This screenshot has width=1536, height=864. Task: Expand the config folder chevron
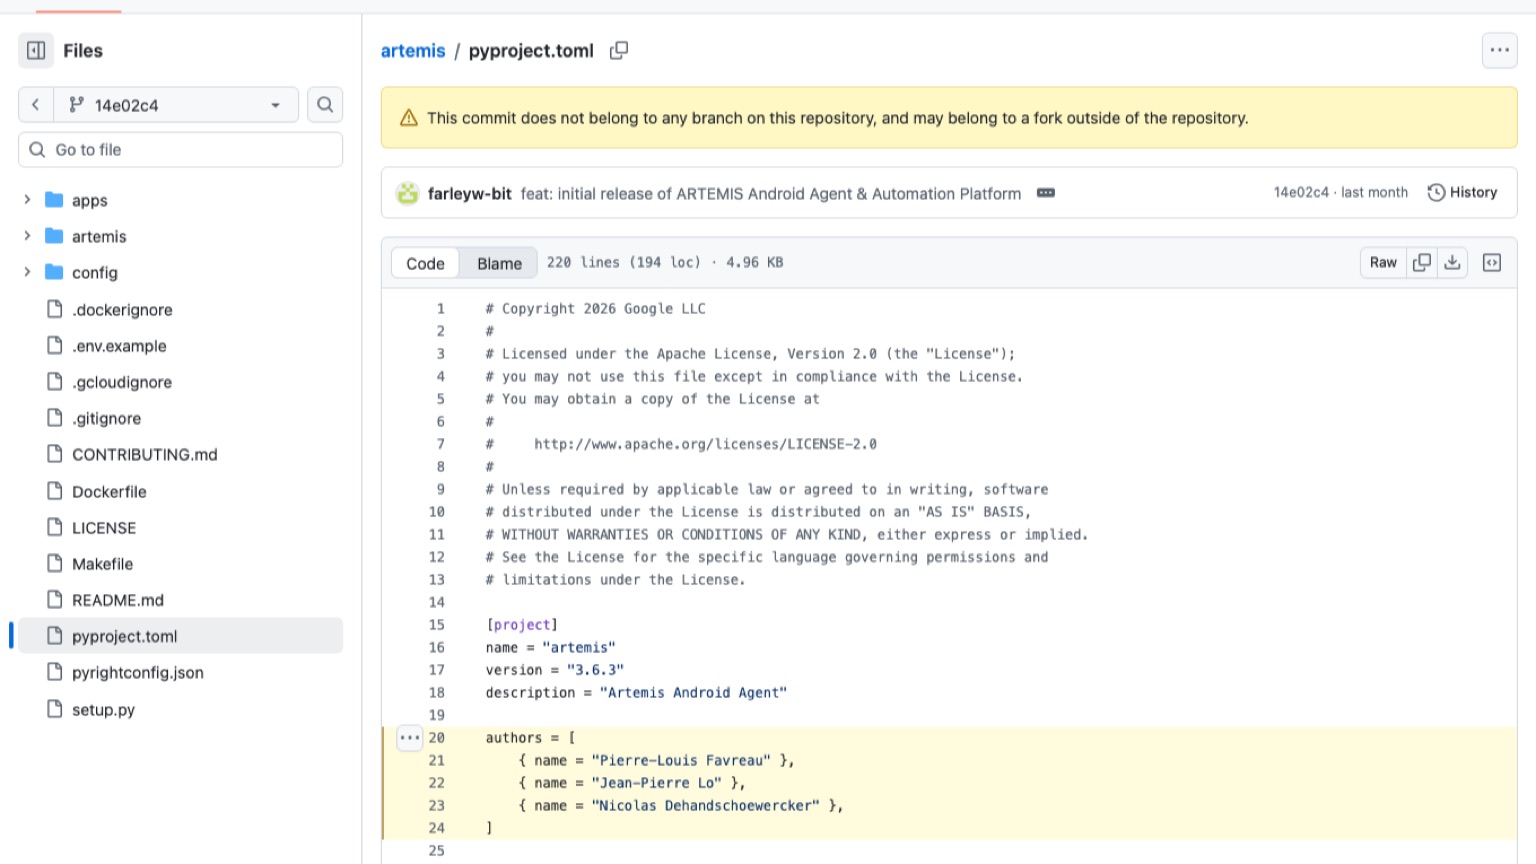pyautogui.click(x=27, y=272)
